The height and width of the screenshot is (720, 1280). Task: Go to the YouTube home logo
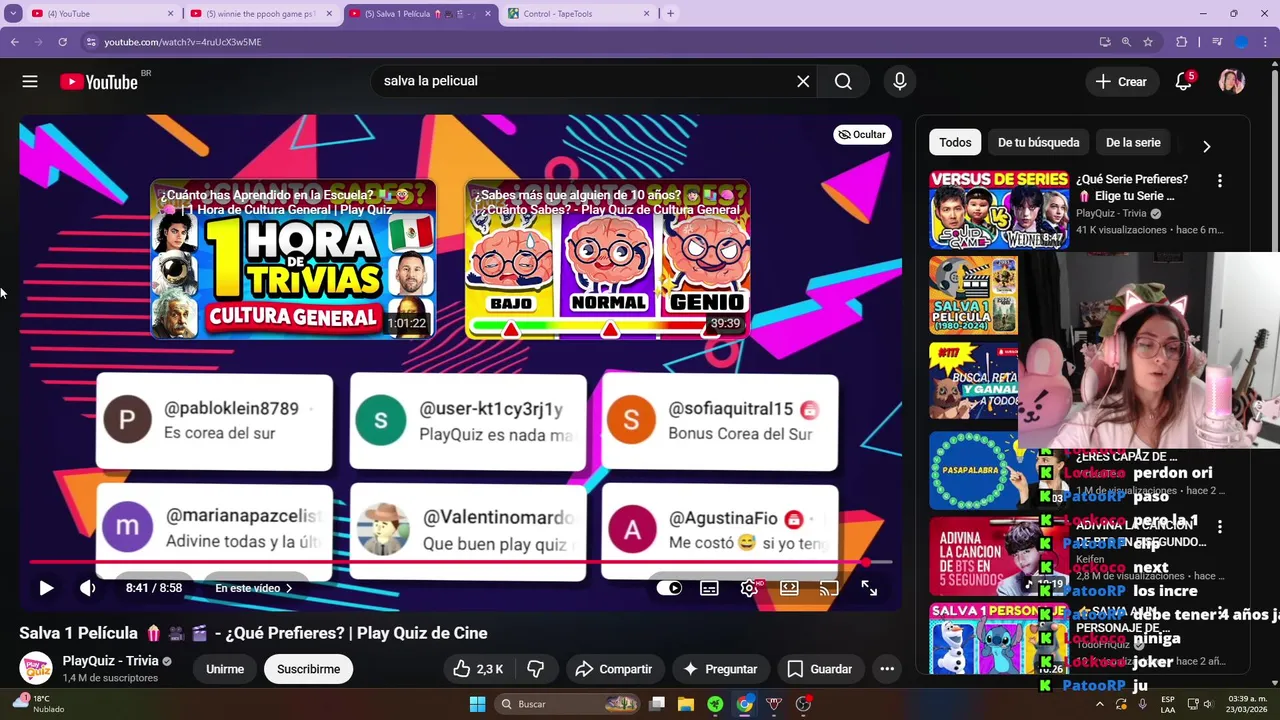pyautogui.click(x=99, y=82)
